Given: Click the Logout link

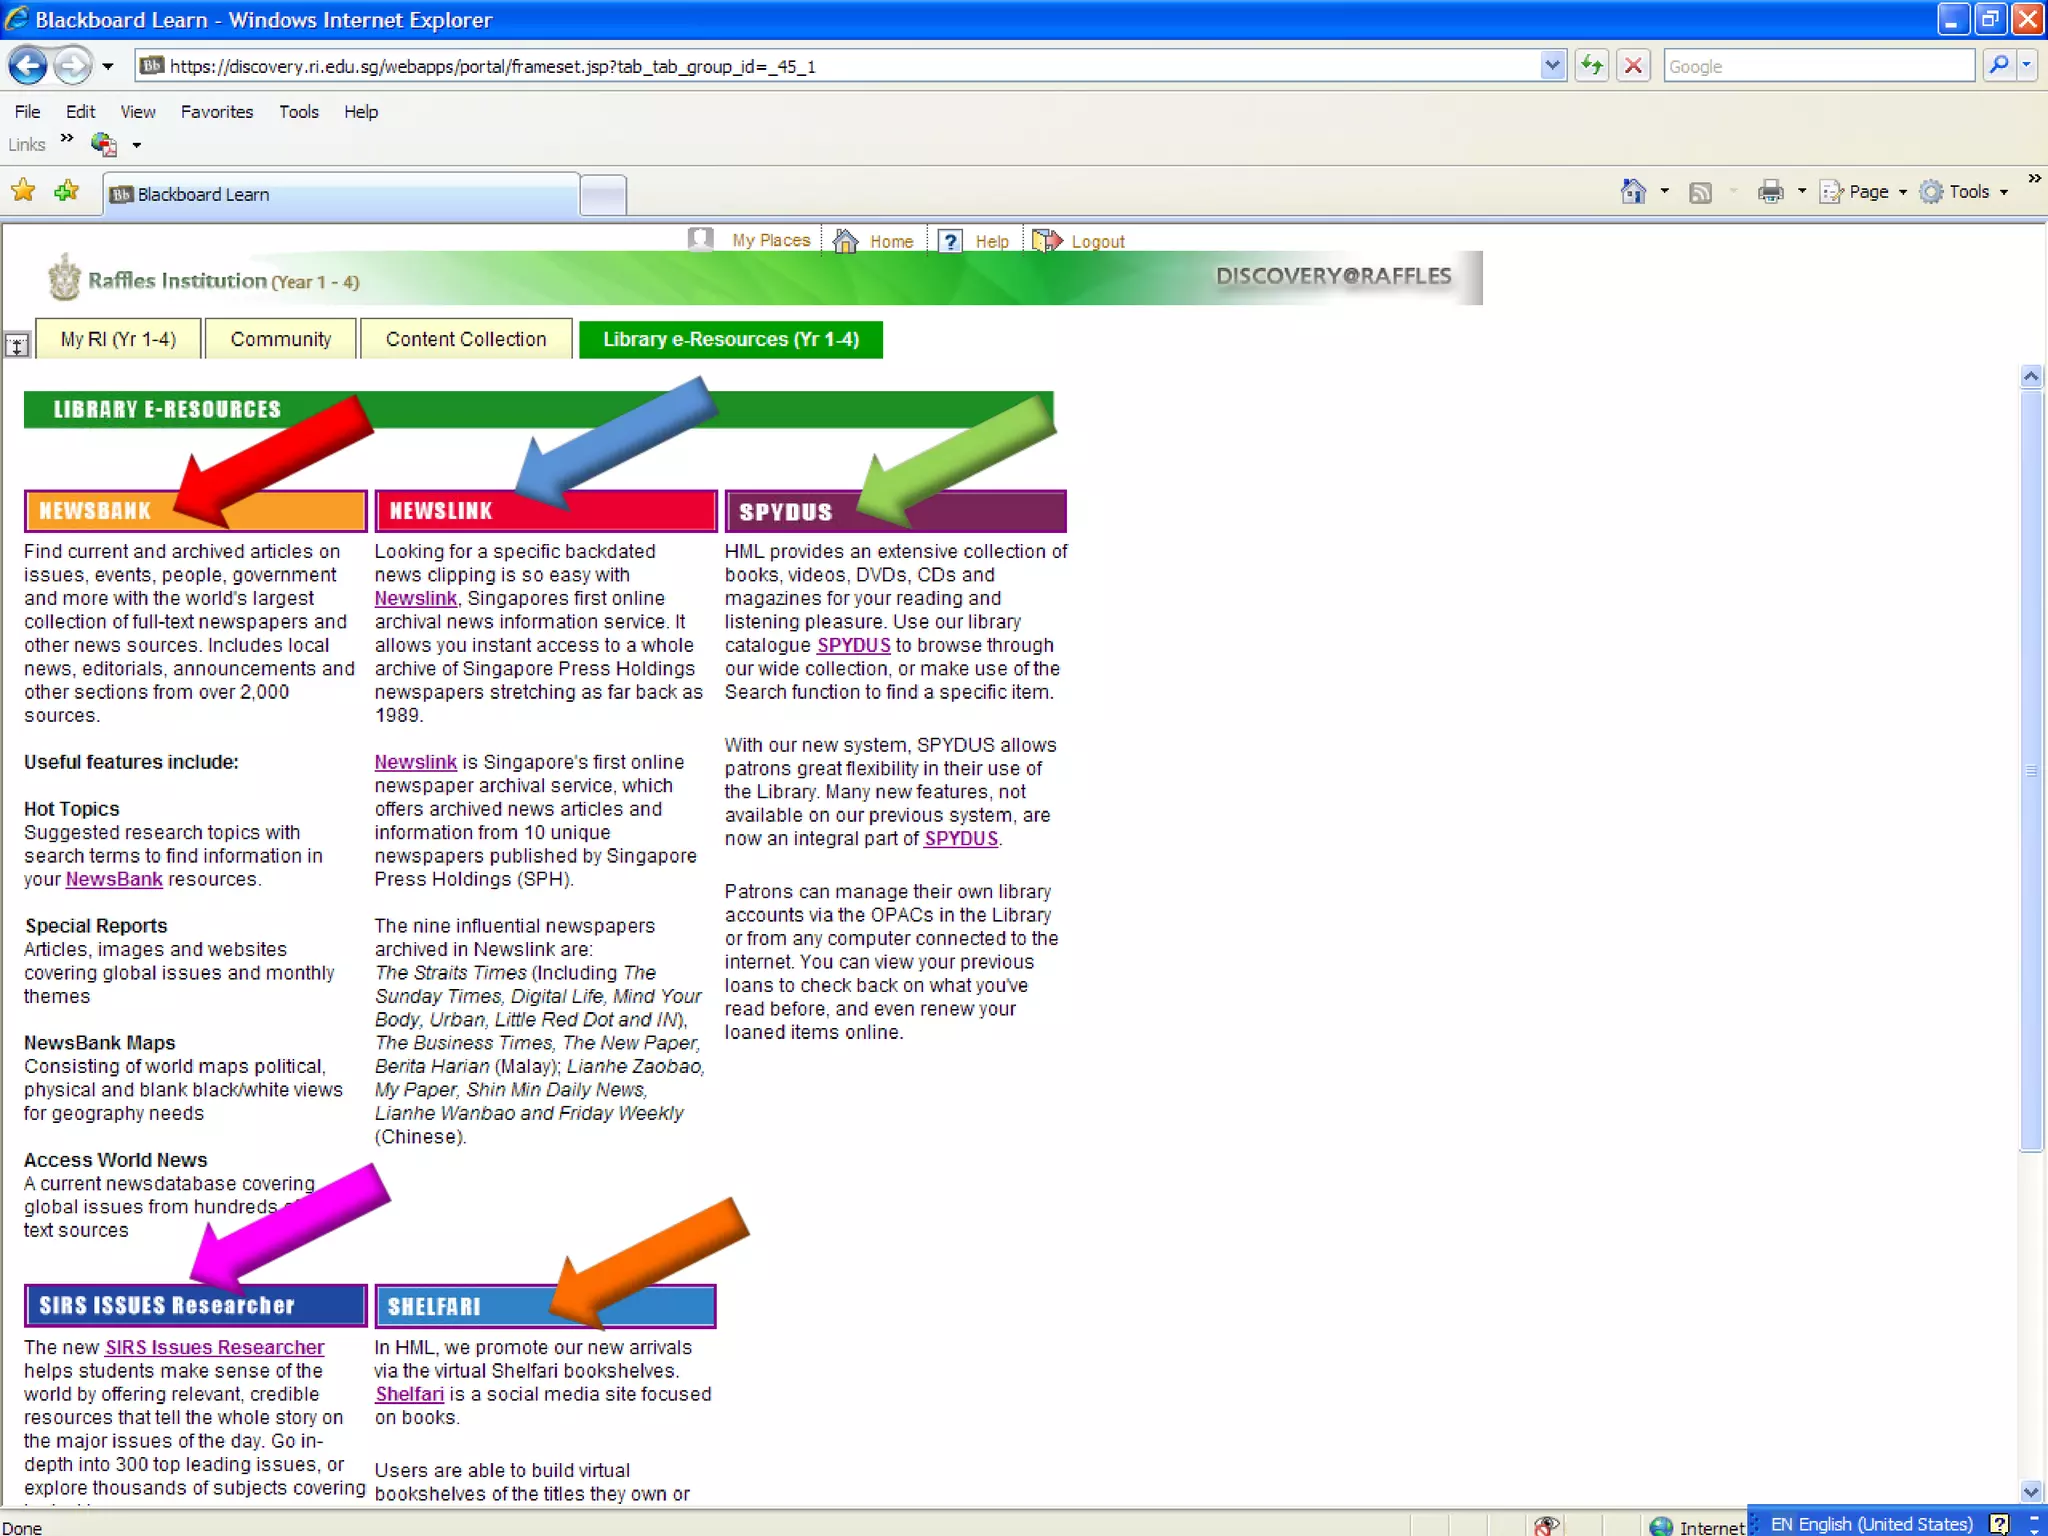Looking at the screenshot, I should coord(1097,241).
